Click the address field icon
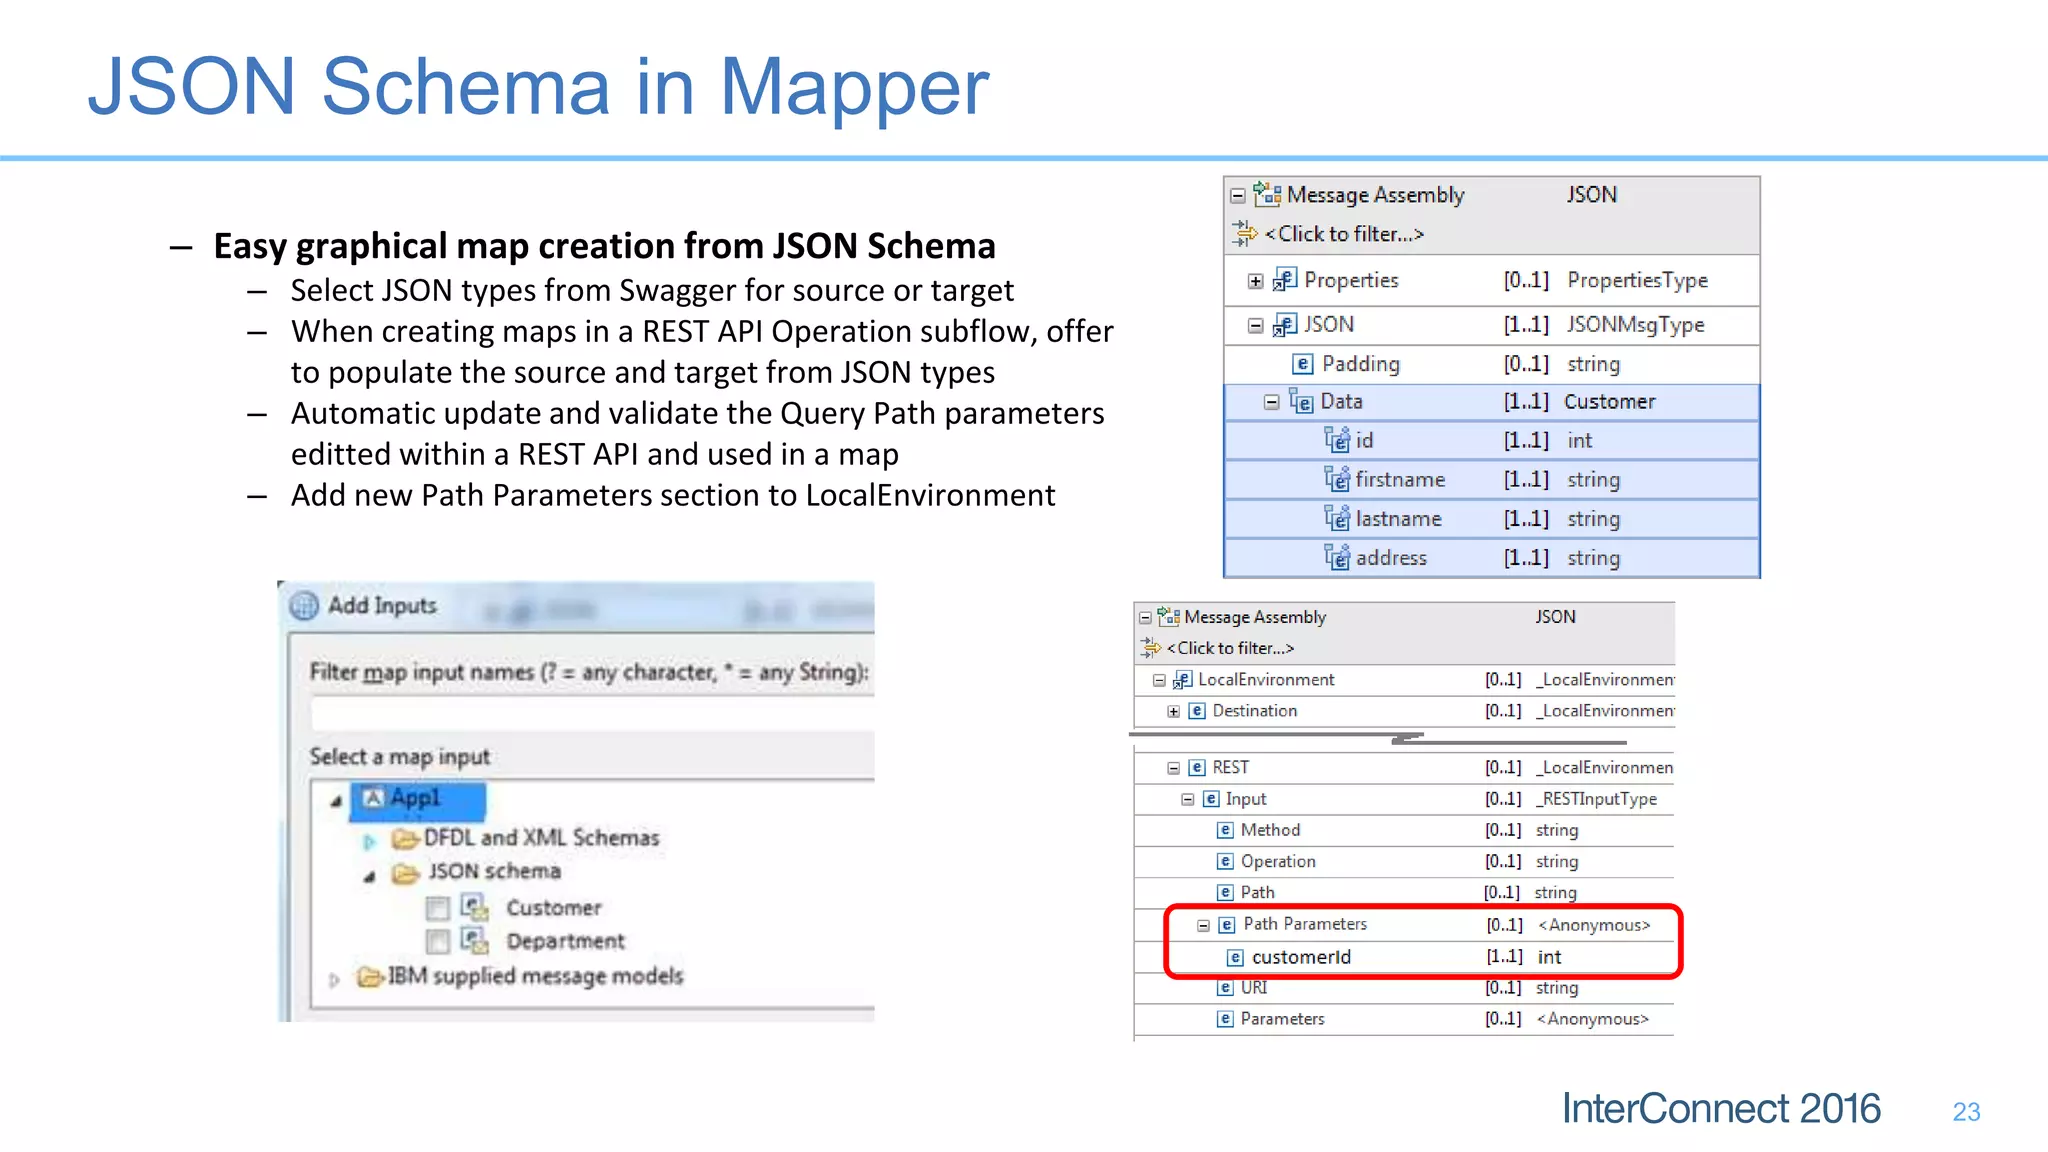The height and width of the screenshot is (1152, 2048). [1337, 557]
